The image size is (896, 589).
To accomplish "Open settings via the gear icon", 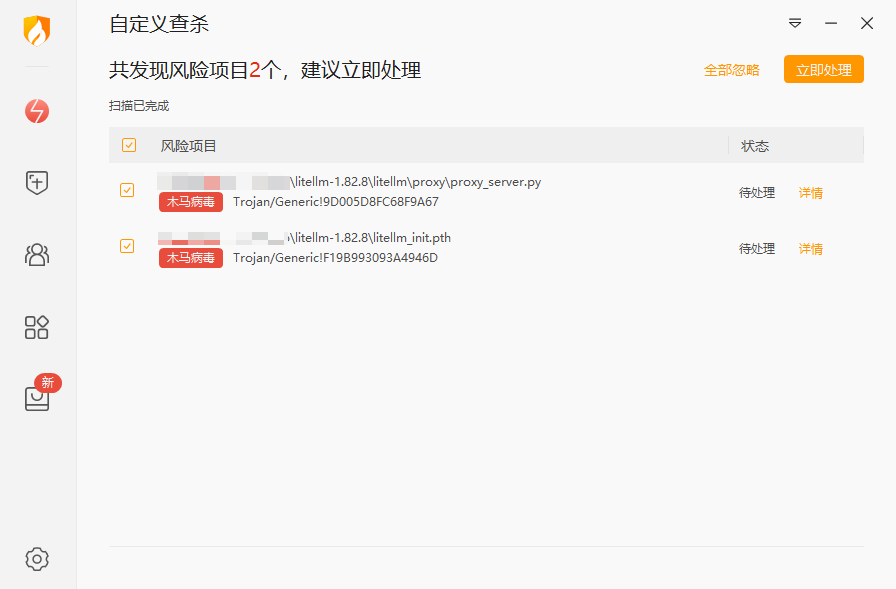I will click(37, 558).
